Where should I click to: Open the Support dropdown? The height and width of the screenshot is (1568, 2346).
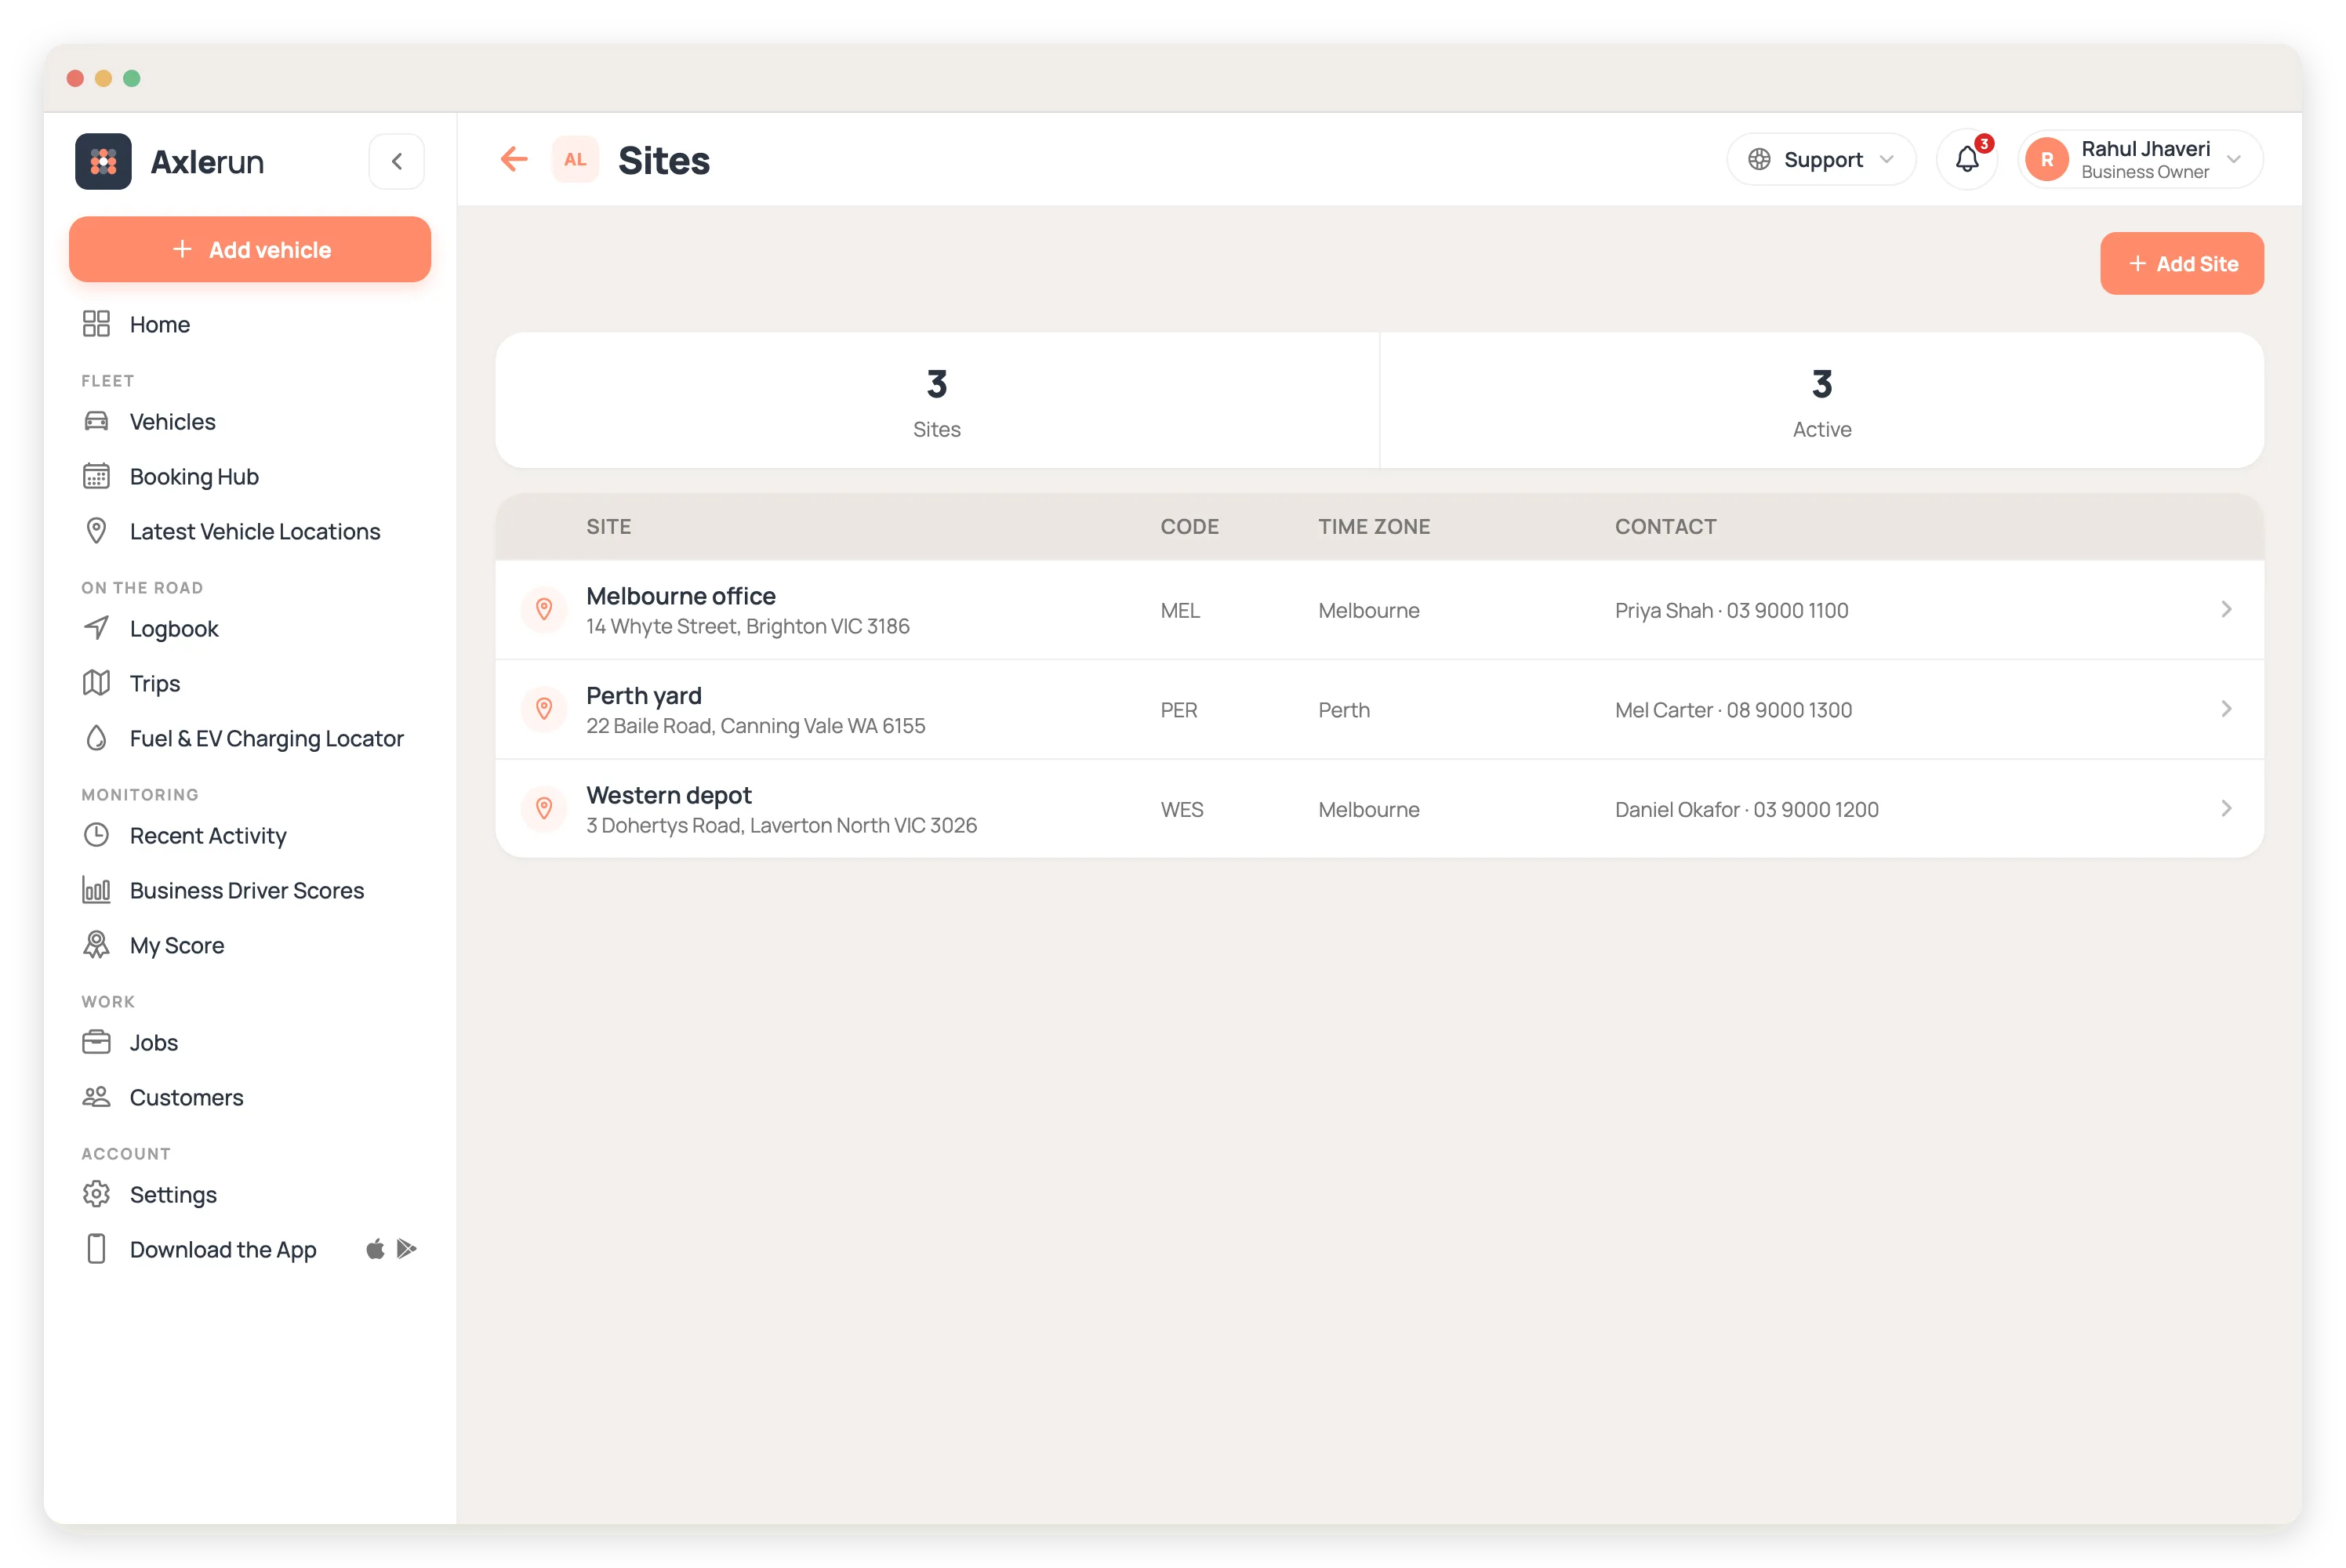click(x=1821, y=159)
